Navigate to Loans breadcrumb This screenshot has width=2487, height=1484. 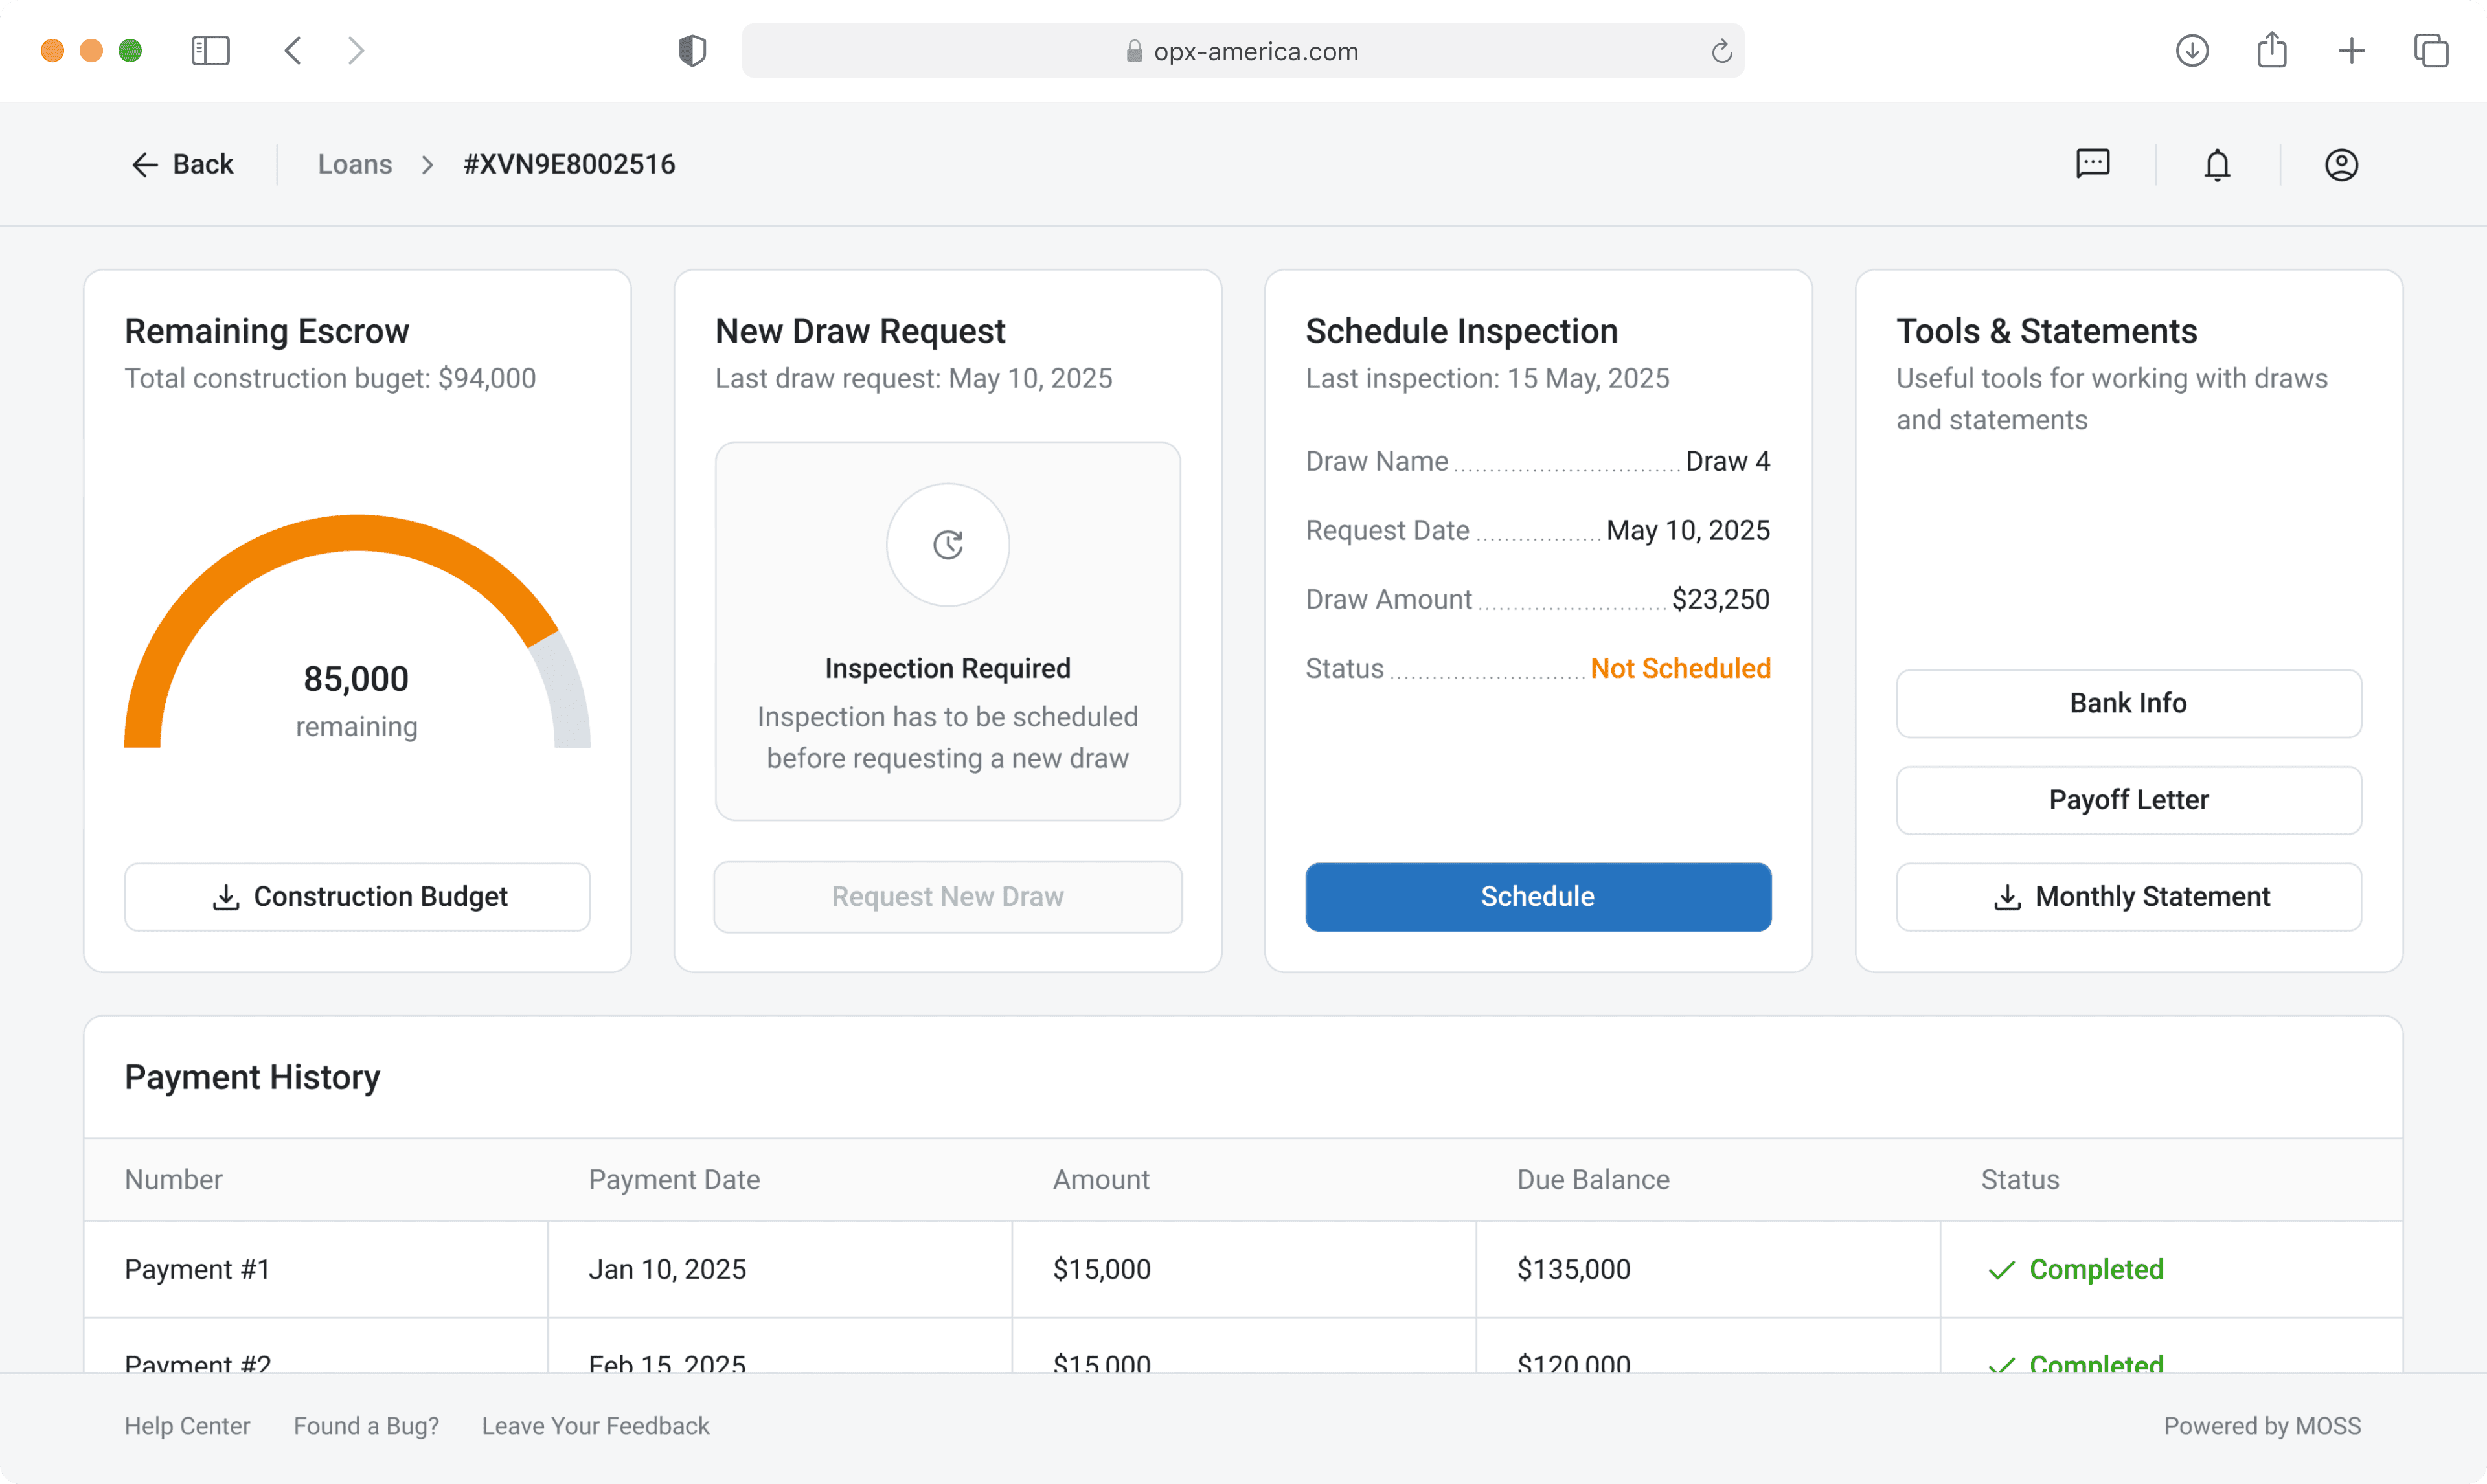354,164
